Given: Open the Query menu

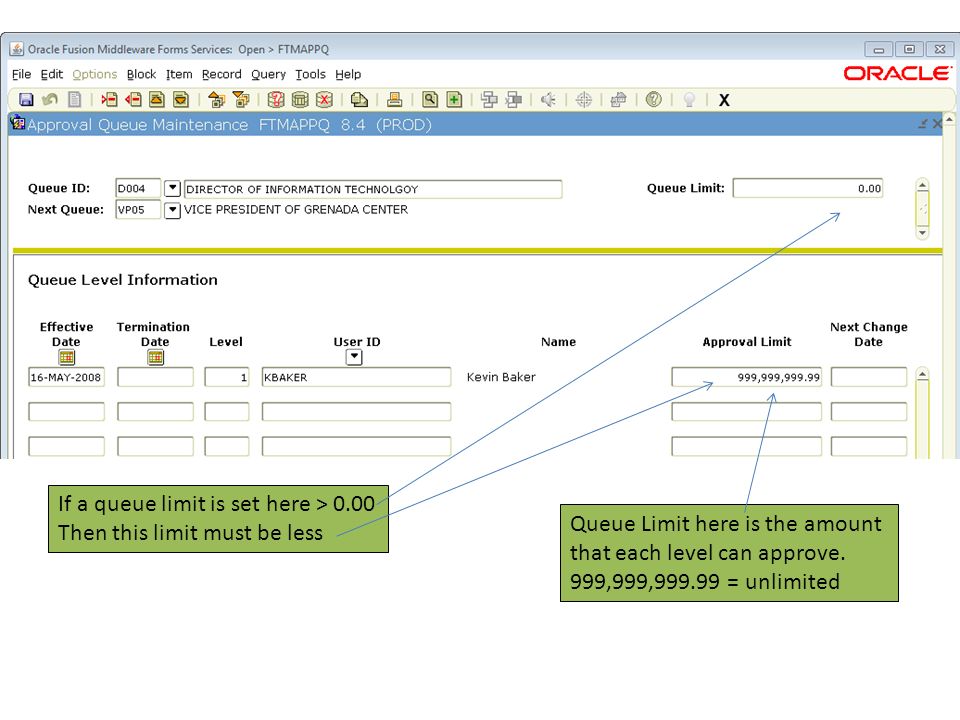Looking at the screenshot, I should point(268,74).
